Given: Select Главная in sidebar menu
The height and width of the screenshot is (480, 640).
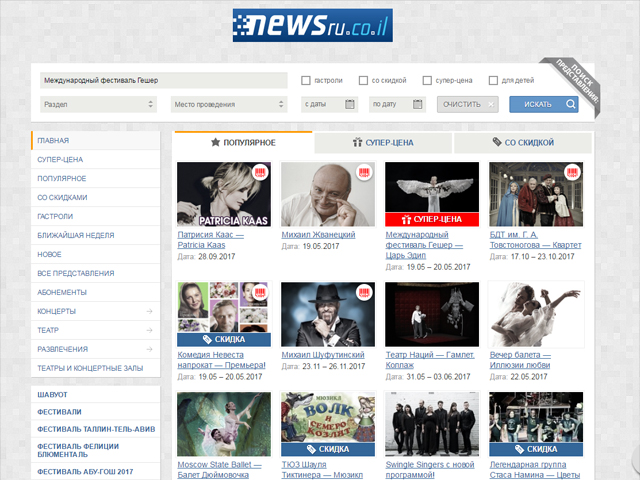Looking at the screenshot, I should (x=96, y=140).
